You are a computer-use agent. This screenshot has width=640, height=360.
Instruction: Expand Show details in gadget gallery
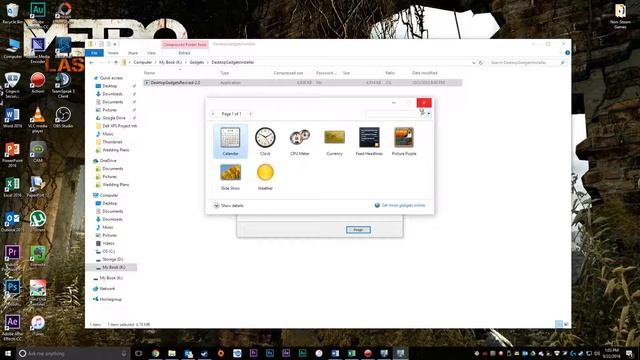tap(228, 205)
